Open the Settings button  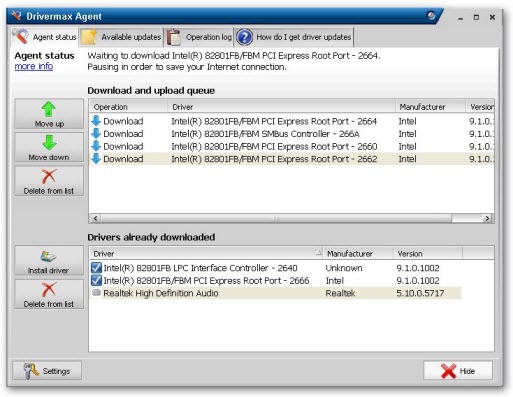tap(47, 371)
